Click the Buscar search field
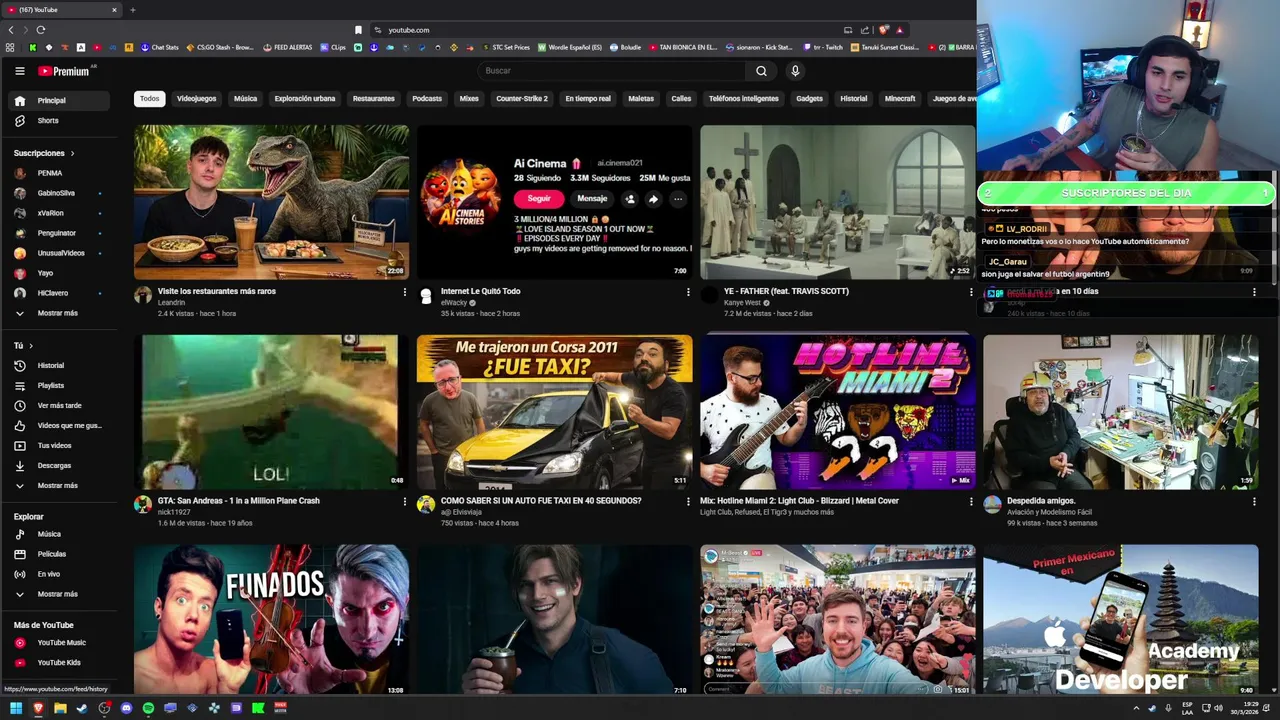Image resolution: width=1280 pixels, height=720 pixels. click(x=612, y=71)
